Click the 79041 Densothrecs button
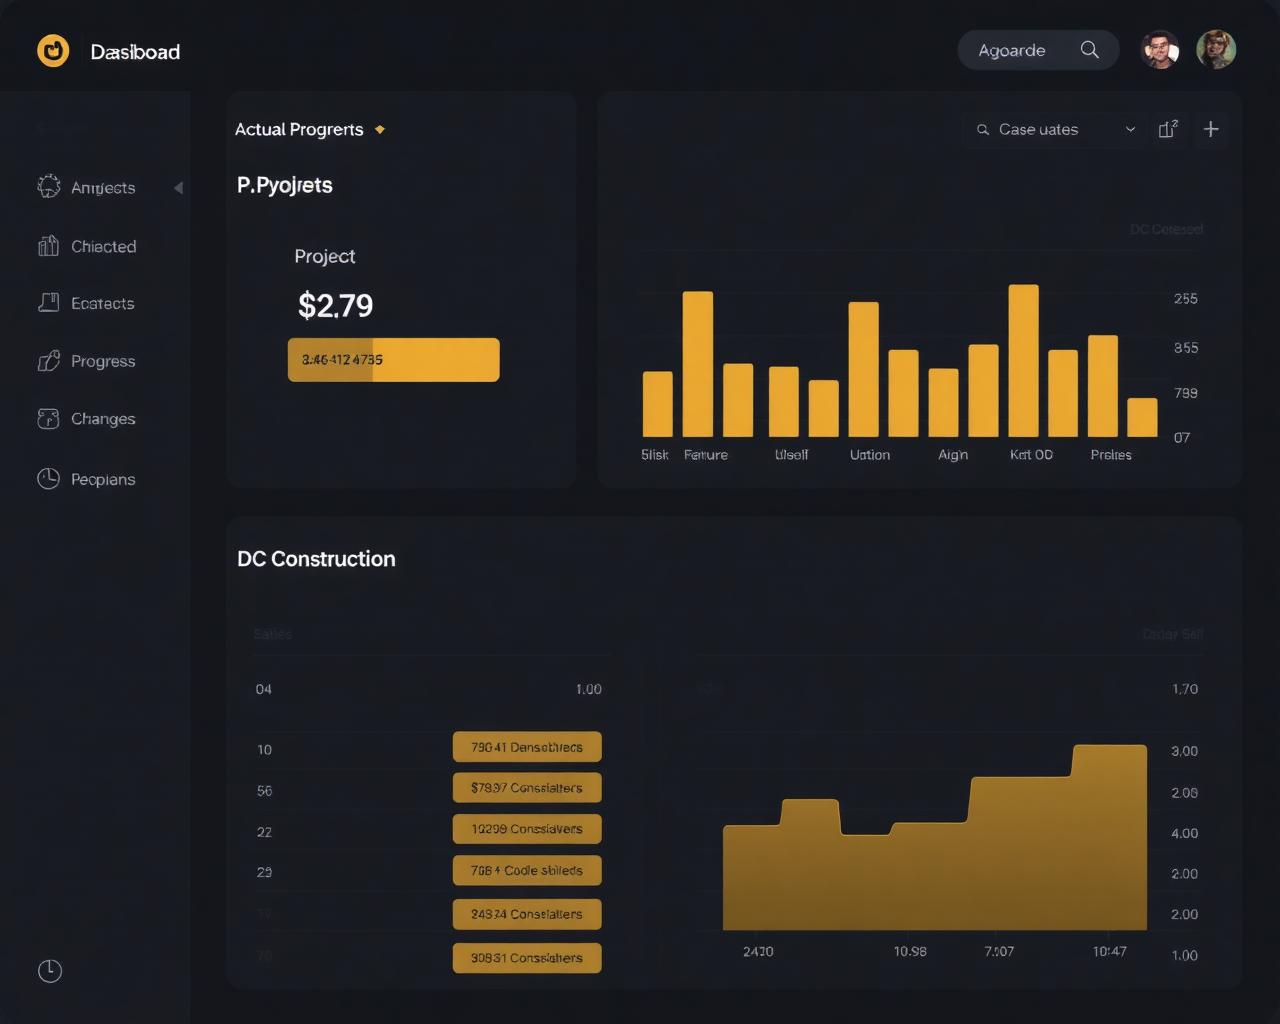The width and height of the screenshot is (1280, 1024). 527,747
